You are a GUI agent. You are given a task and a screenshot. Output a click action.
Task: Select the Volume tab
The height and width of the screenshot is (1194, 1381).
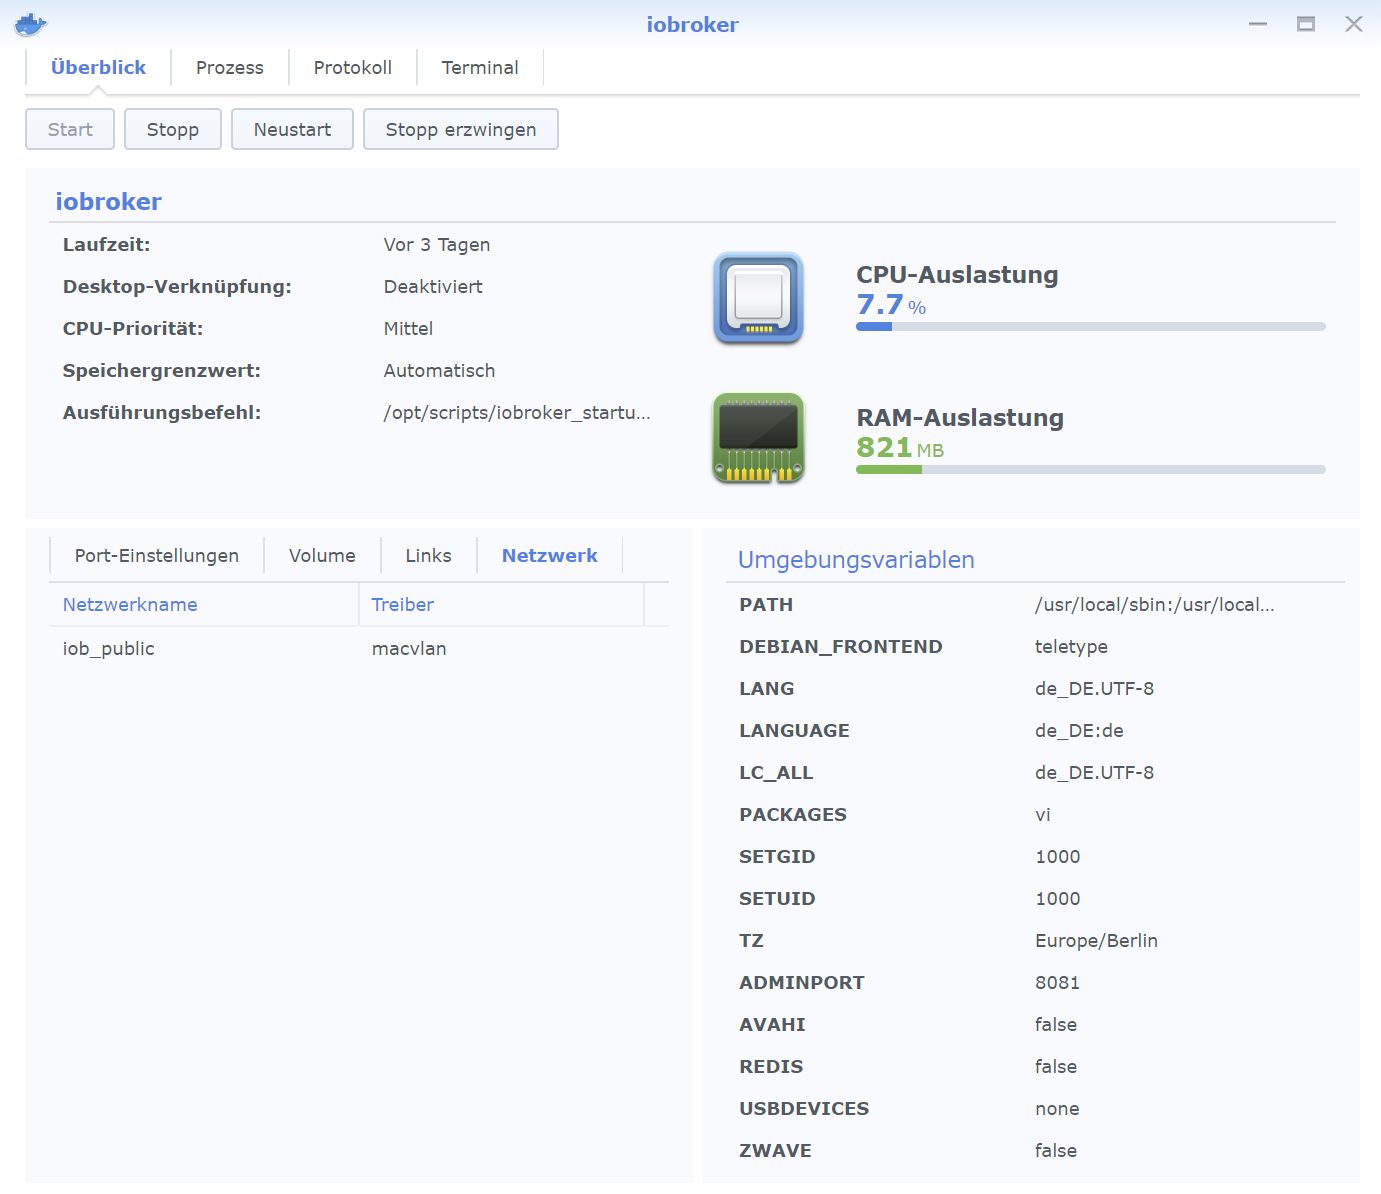pyautogui.click(x=322, y=555)
